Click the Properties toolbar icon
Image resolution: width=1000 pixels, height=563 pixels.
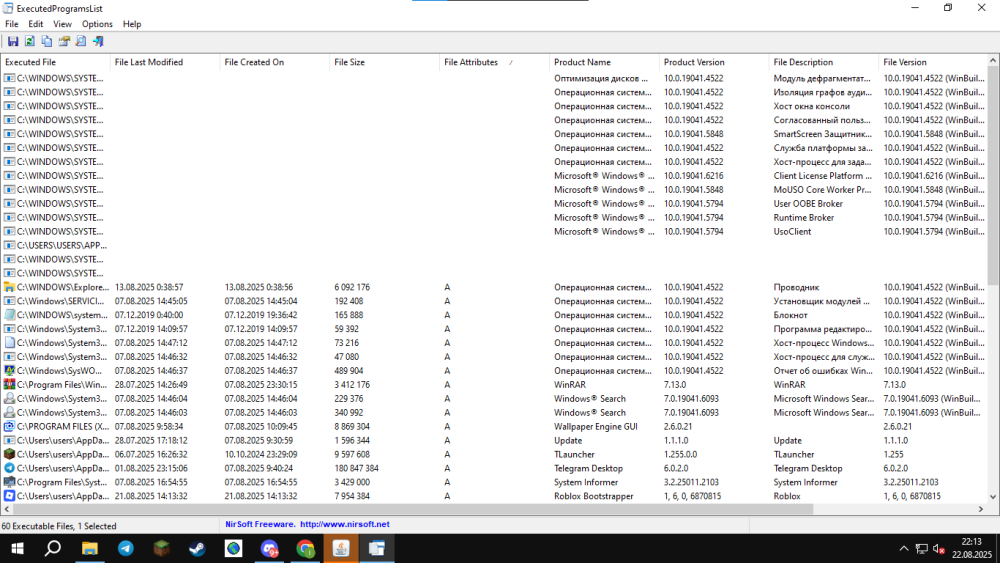pyautogui.click(x=64, y=41)
